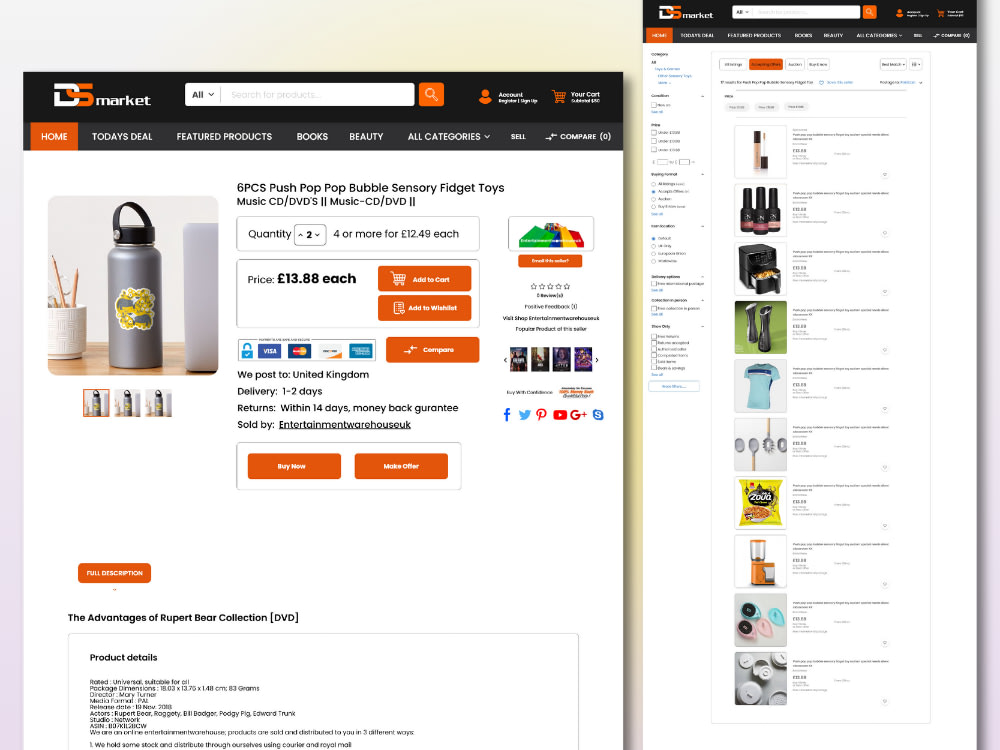Select Worldwide item location radio

(653, 261)
